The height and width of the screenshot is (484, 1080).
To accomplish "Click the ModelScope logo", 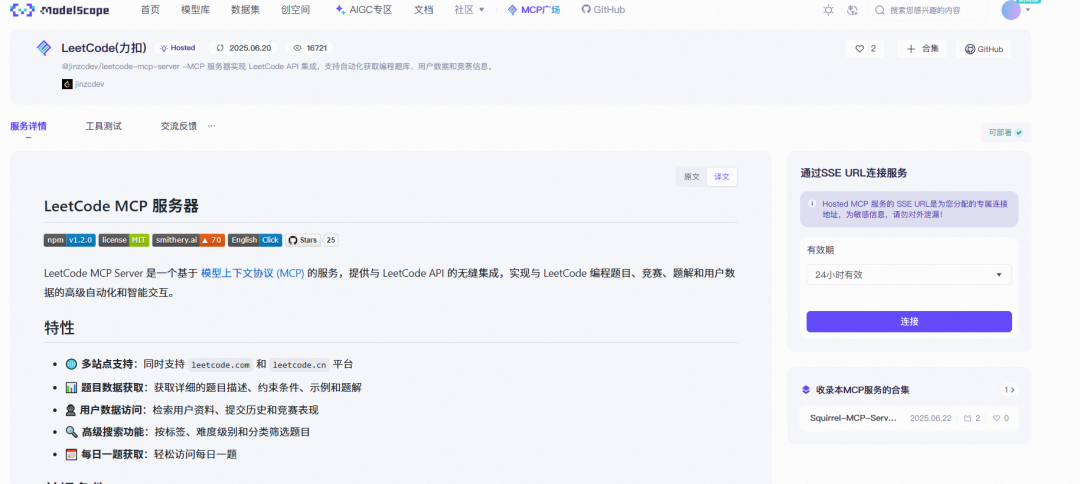I will [59, 10].
